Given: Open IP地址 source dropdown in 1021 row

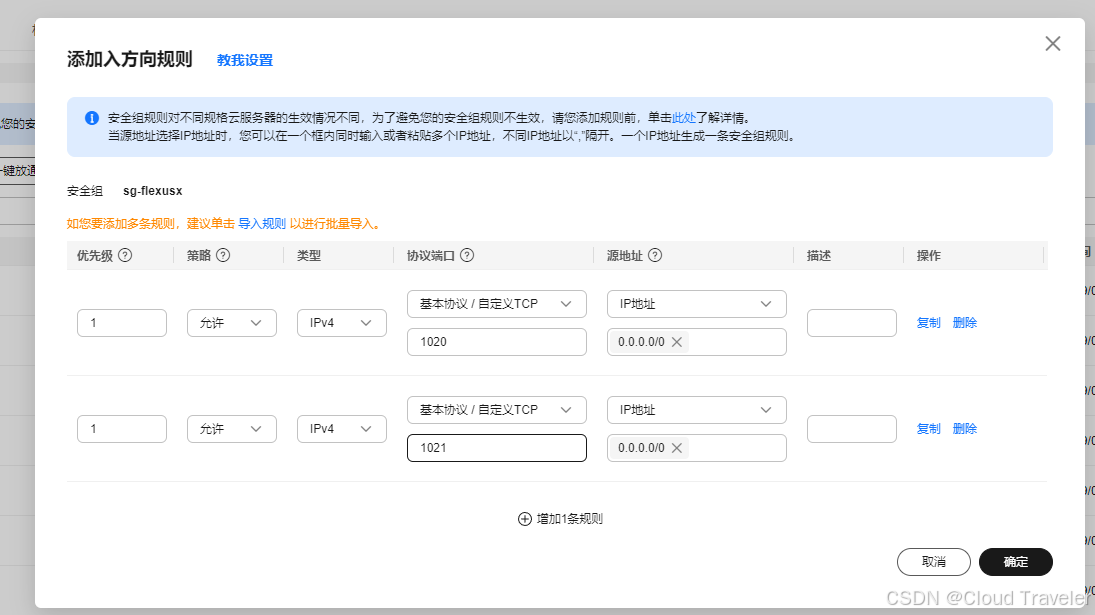Looking at the screenshot, I should (697, 410).
